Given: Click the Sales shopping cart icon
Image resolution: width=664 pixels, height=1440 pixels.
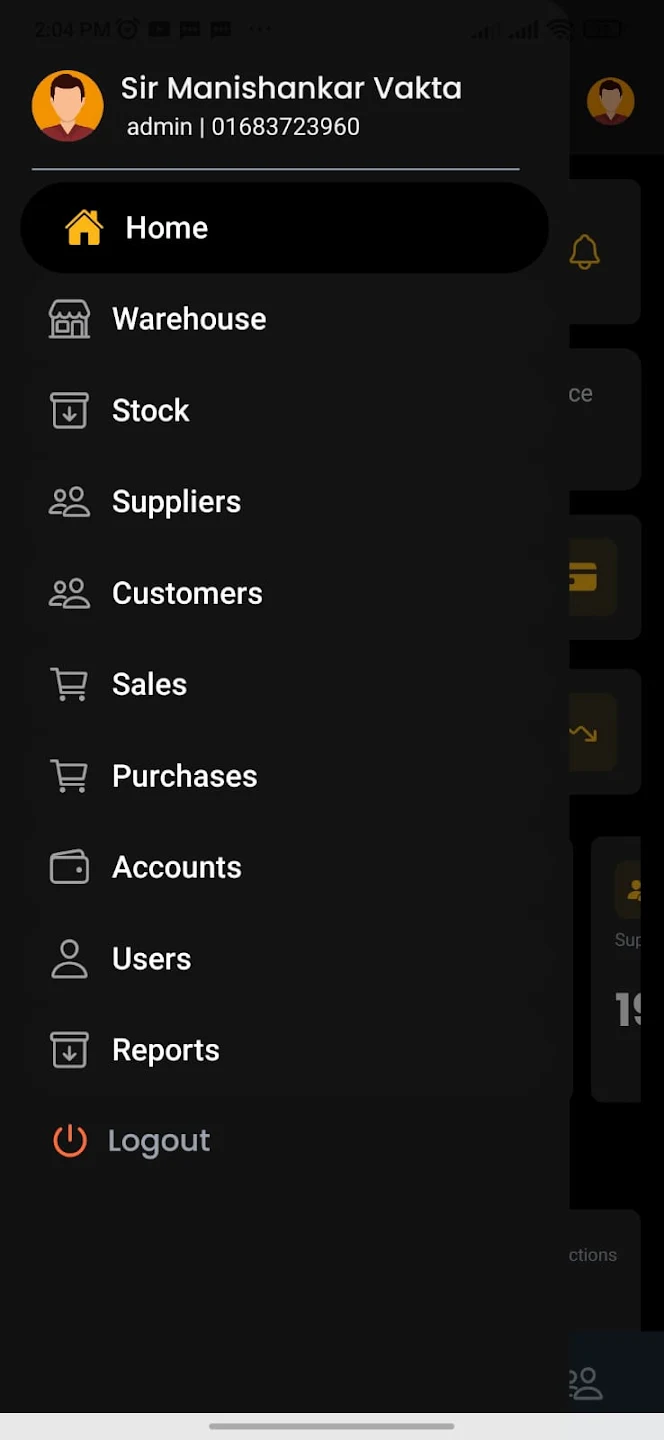Looking at the screenshot, I should [x=69, y=685].
